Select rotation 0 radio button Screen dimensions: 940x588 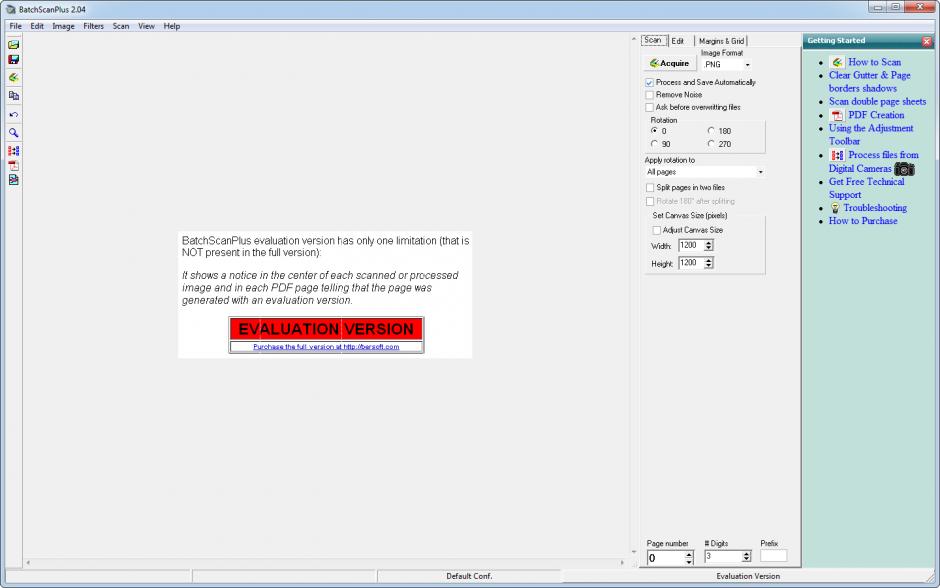[x=654, y=131]
